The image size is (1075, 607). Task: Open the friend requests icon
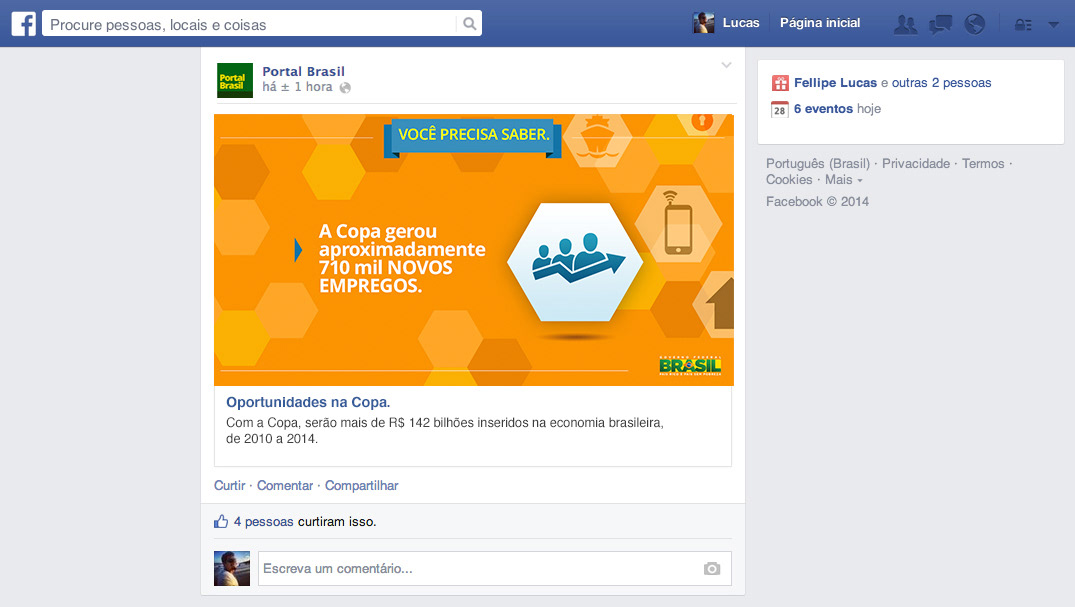click(906, 24)
